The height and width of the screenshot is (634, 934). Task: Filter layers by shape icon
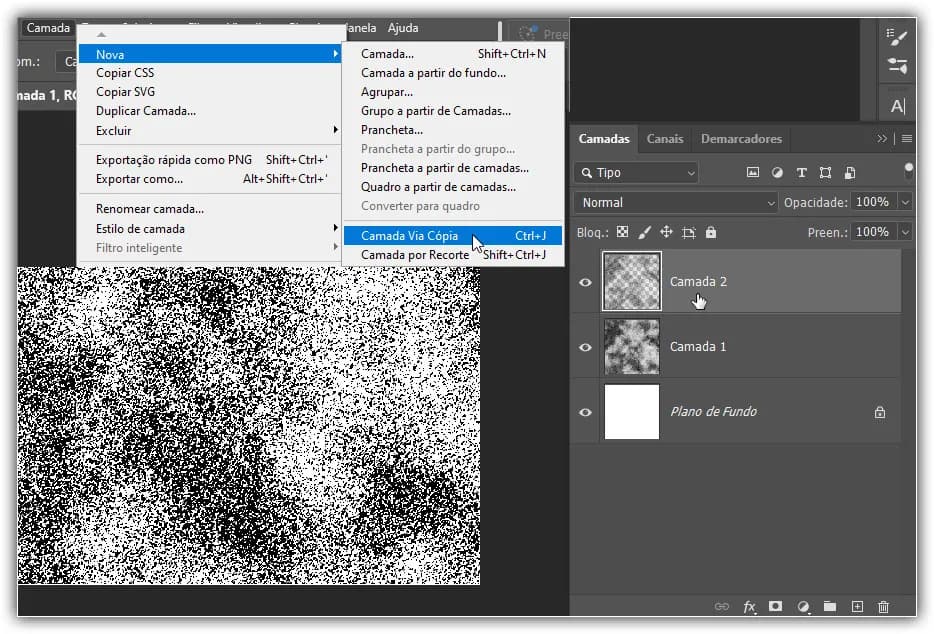(x=825, y=173)
